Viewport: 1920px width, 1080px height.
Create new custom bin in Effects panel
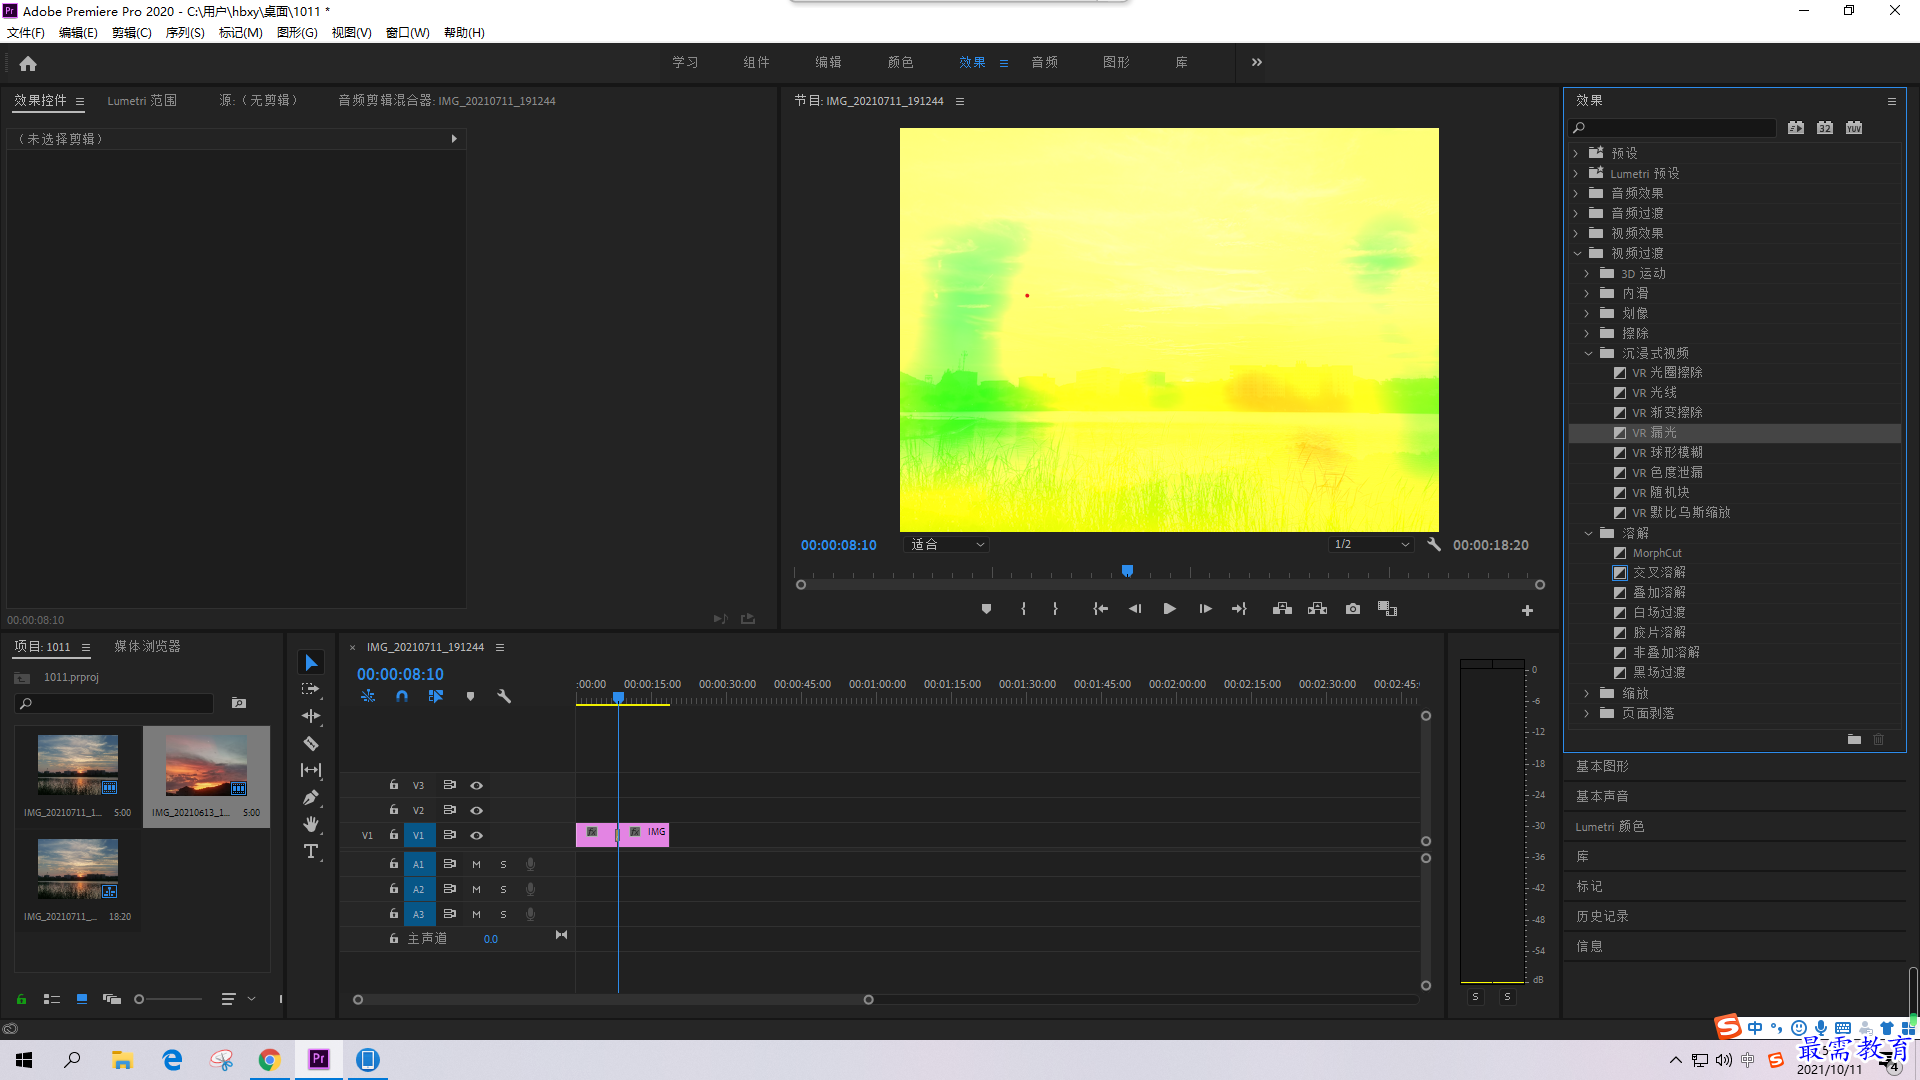pos(1854,739)
